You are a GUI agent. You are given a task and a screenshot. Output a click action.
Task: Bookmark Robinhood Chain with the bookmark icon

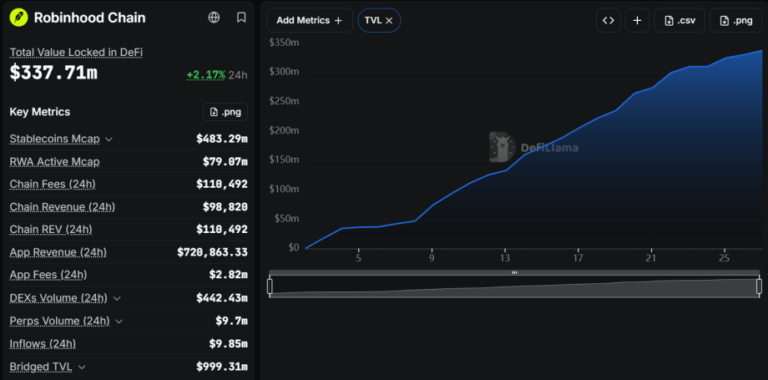pos(241,18)
